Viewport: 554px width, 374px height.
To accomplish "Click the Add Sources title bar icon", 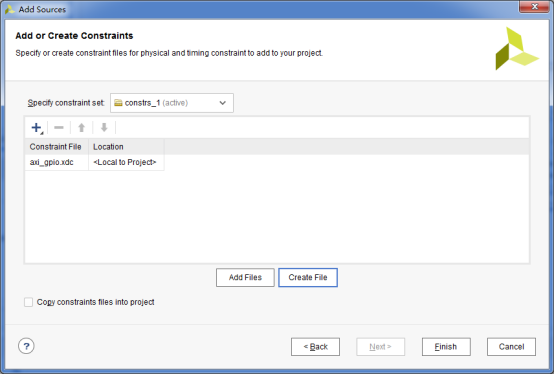I will point(10,9).
